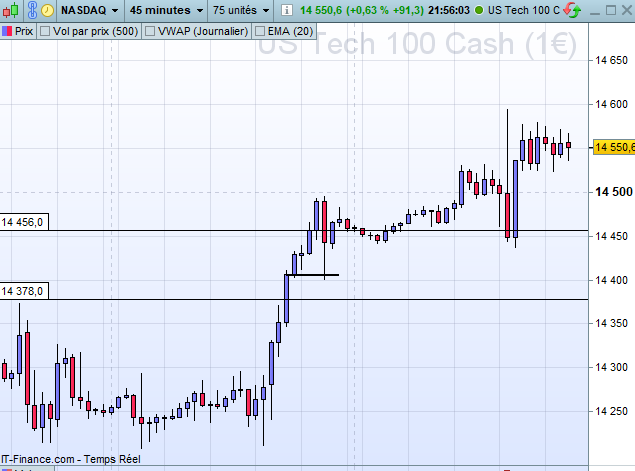Image resolution: width=635 pixels, height=471 pixels.
Task: Click the red-green buy/sell arrows icon
Action: click(572, 10)
